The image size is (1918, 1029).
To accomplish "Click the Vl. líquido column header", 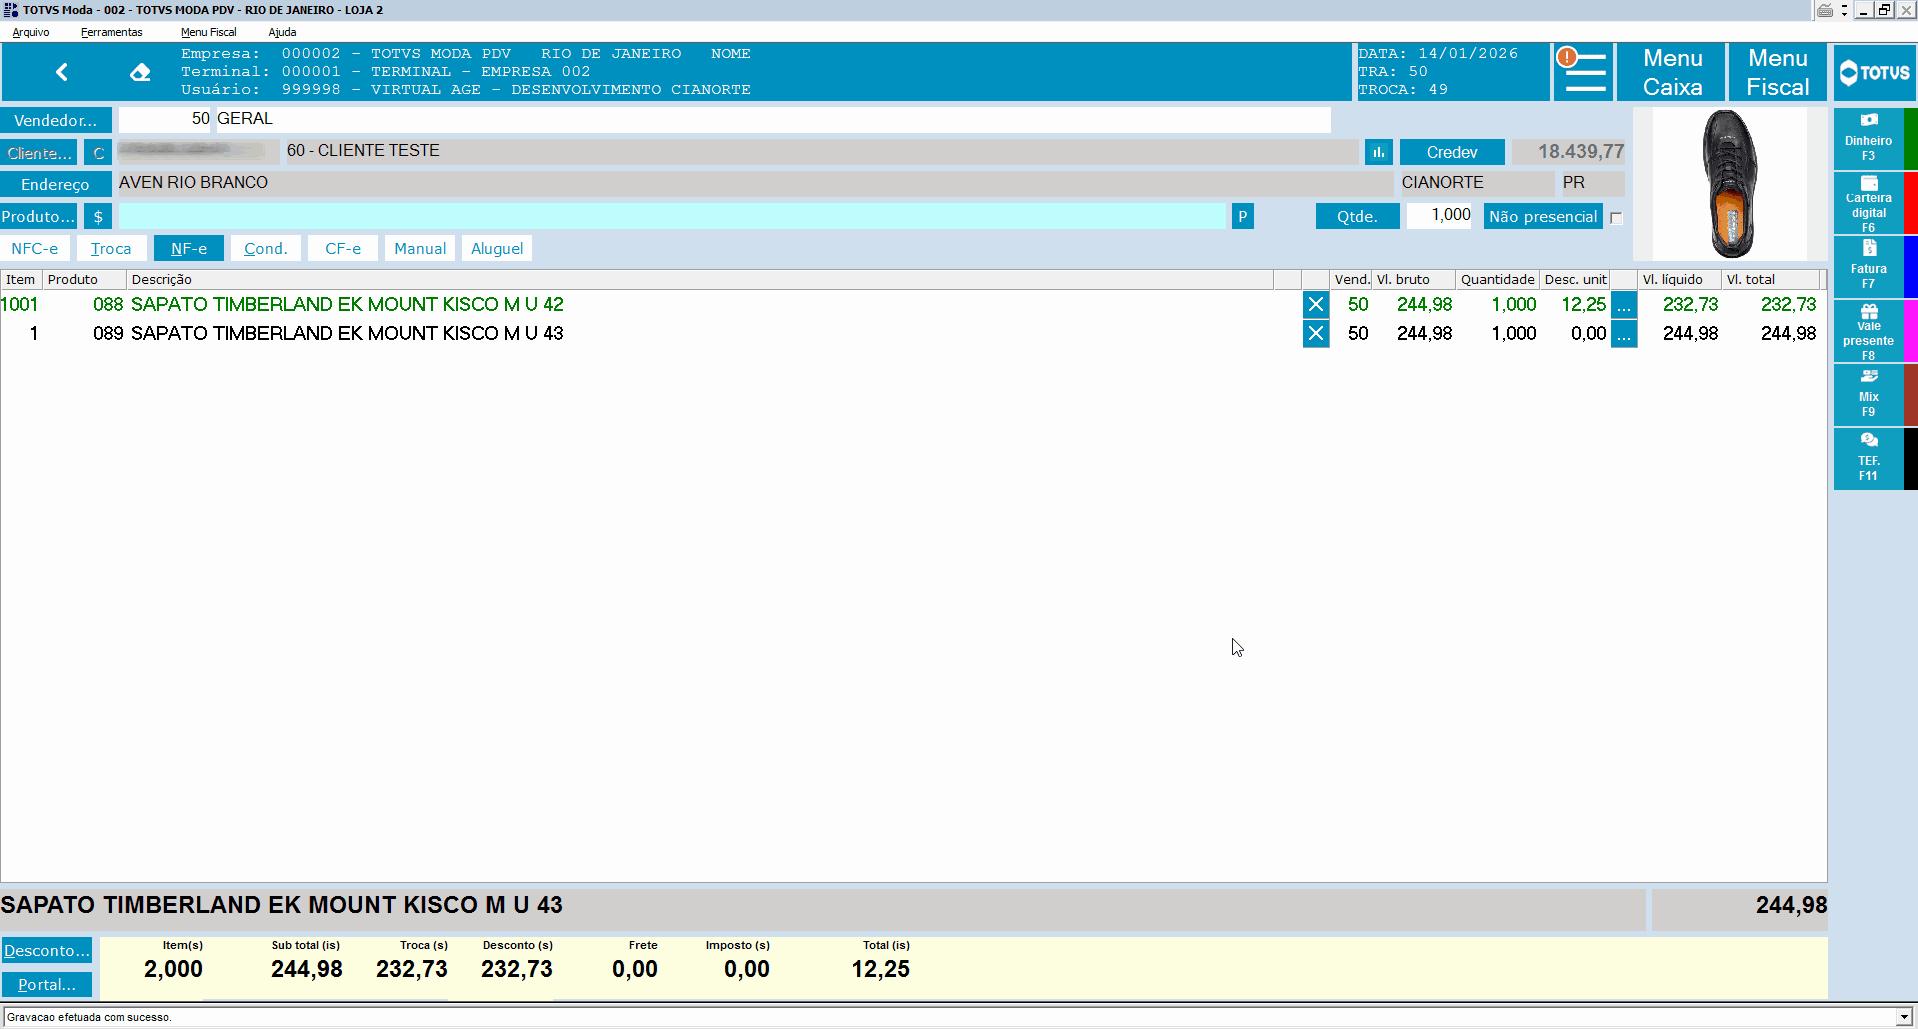I will [x=1679, y=280].
